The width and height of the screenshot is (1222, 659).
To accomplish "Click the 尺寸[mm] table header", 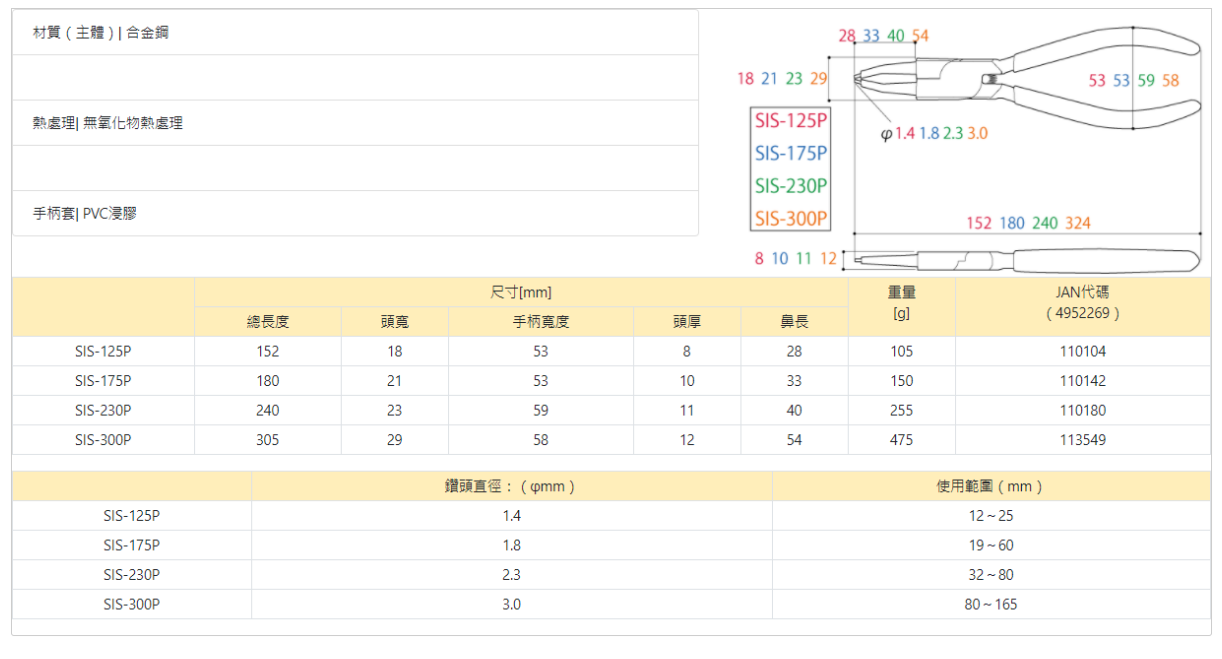I will point(521,292).
